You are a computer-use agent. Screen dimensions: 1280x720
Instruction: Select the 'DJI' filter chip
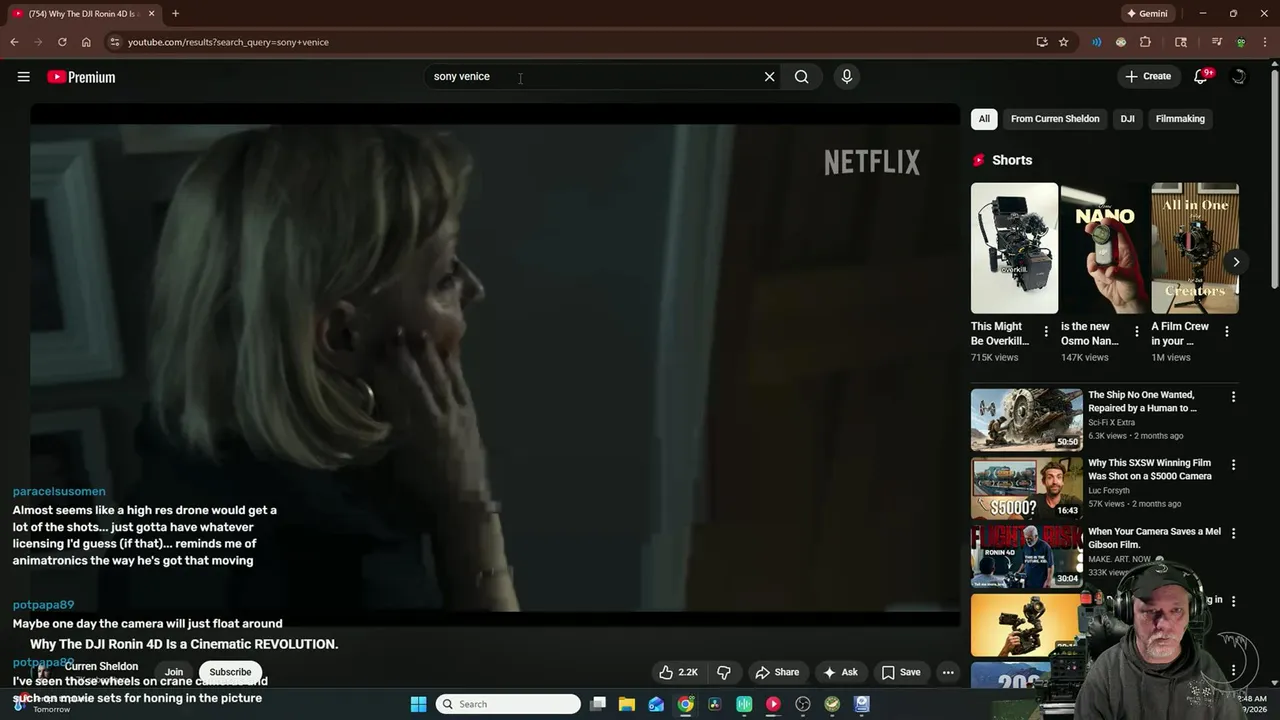tap(1127, 119)
